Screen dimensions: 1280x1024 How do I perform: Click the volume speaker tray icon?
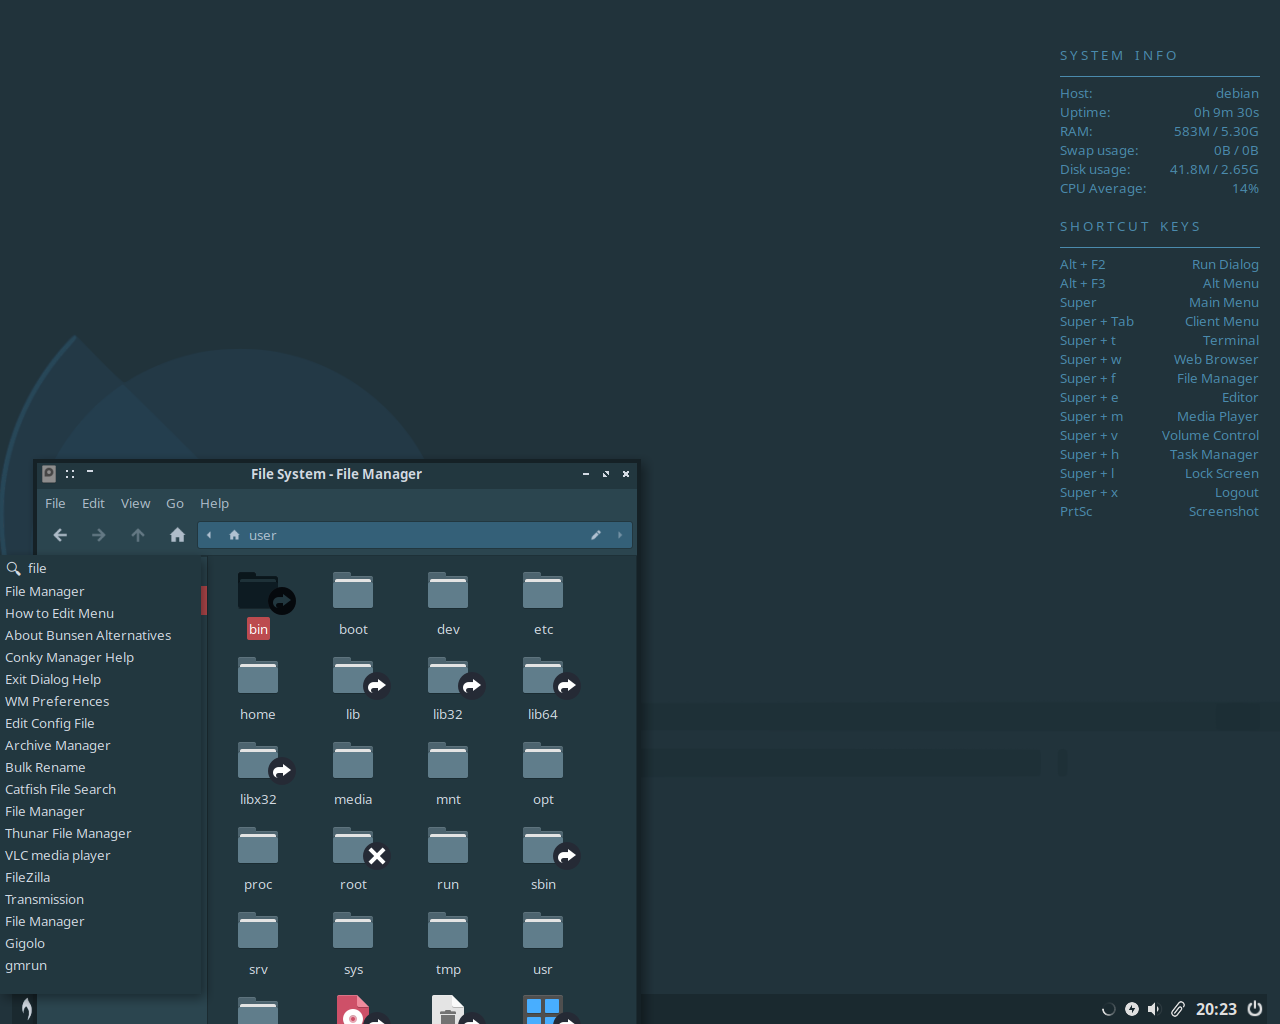[x=1154, y=1009]
